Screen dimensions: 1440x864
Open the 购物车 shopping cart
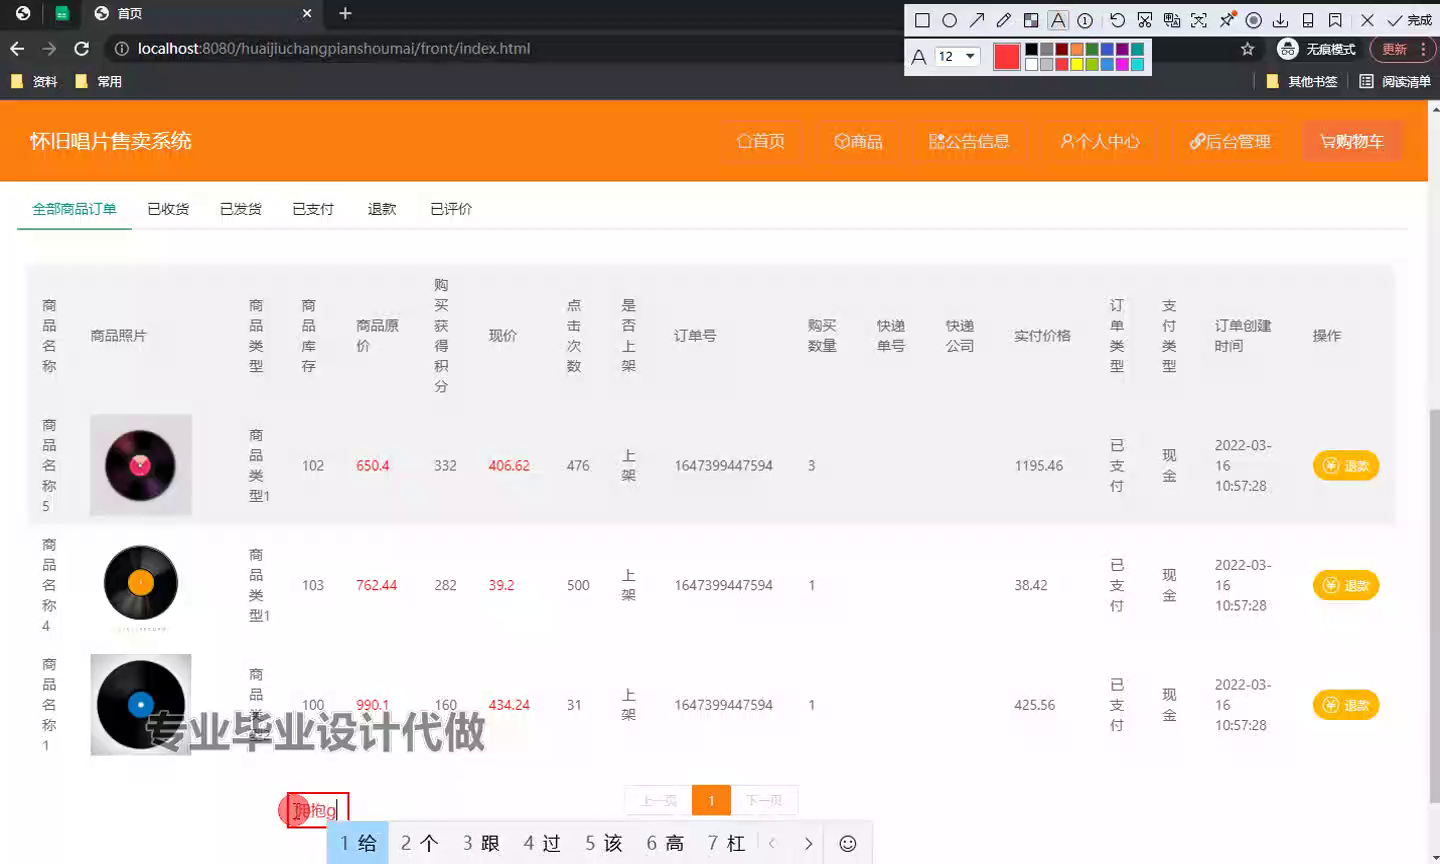(1352, 141)
